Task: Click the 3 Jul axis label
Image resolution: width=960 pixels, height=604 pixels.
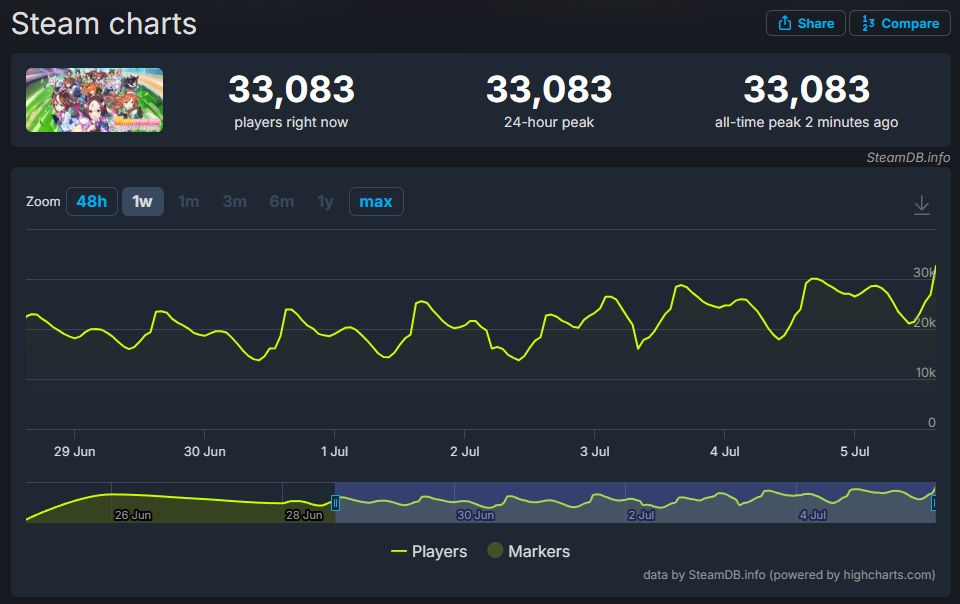Action: [594, 452]
